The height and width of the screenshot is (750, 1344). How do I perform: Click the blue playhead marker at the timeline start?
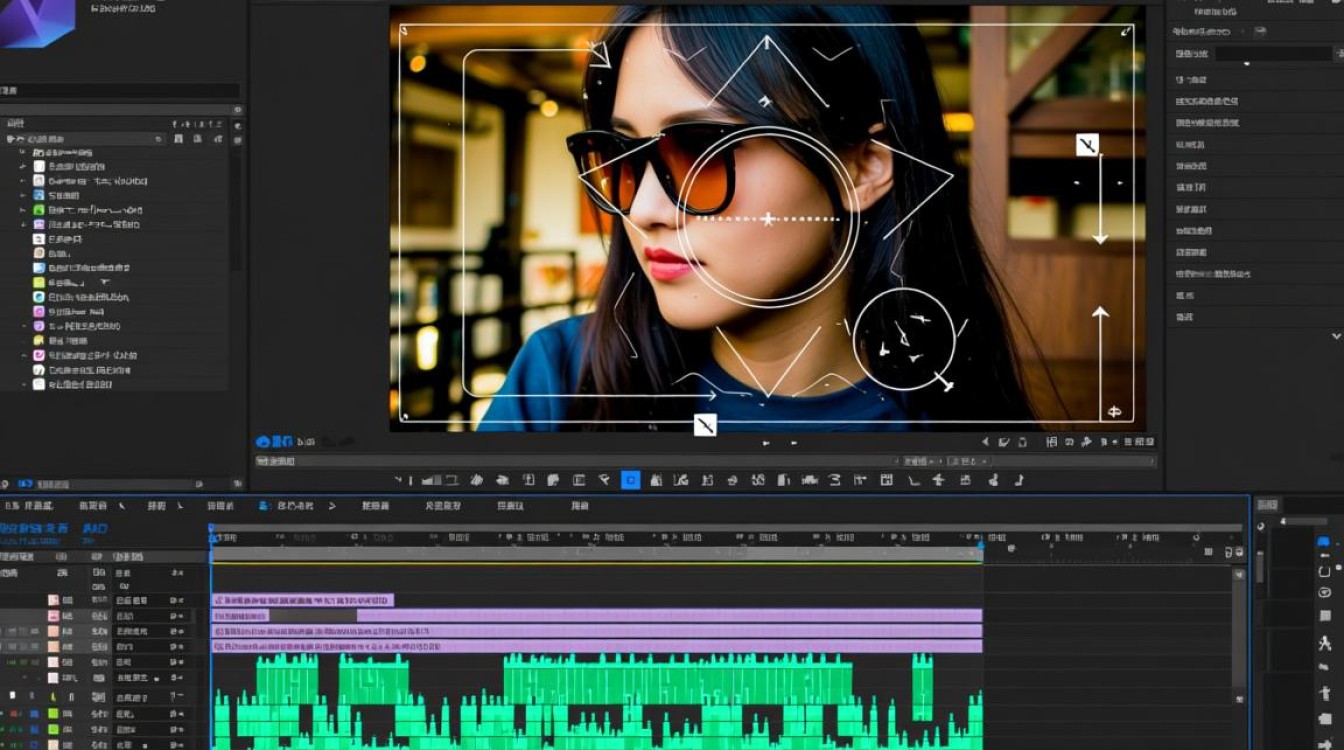211,528
